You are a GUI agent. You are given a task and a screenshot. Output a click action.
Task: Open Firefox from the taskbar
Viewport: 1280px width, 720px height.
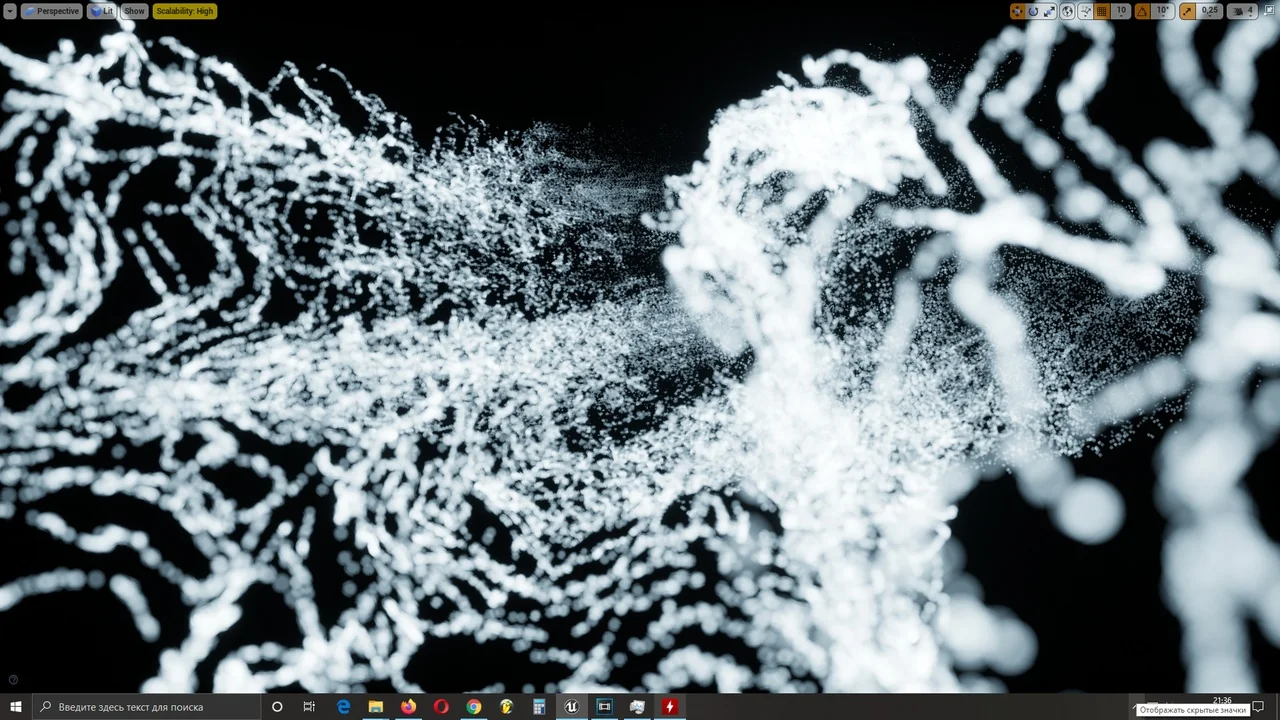coord(408,707)
